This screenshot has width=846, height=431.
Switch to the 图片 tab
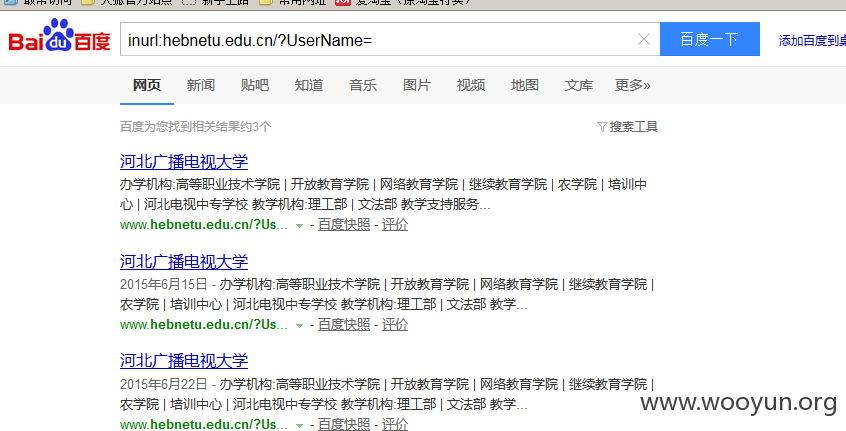tap(417, 85)
